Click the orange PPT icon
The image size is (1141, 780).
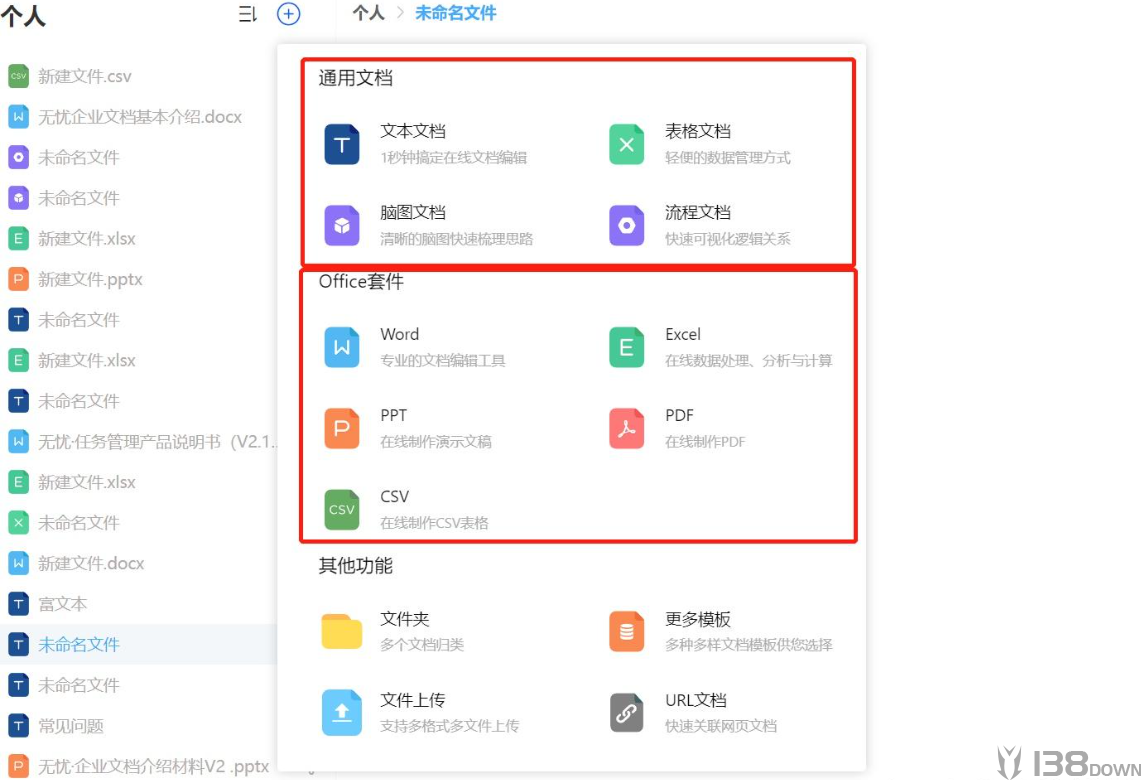[x=341, y=429]
